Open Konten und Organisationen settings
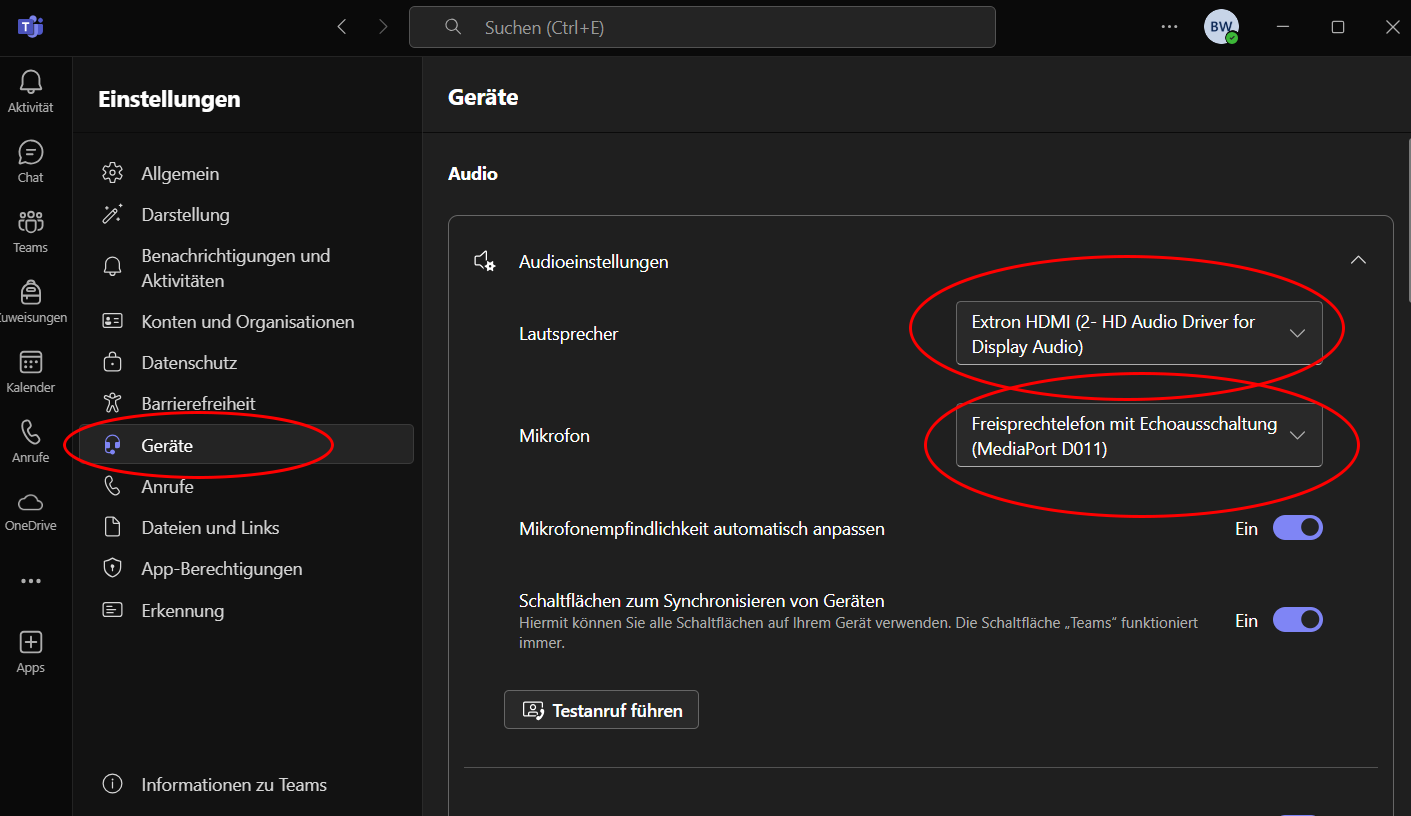 pos(246,321)
